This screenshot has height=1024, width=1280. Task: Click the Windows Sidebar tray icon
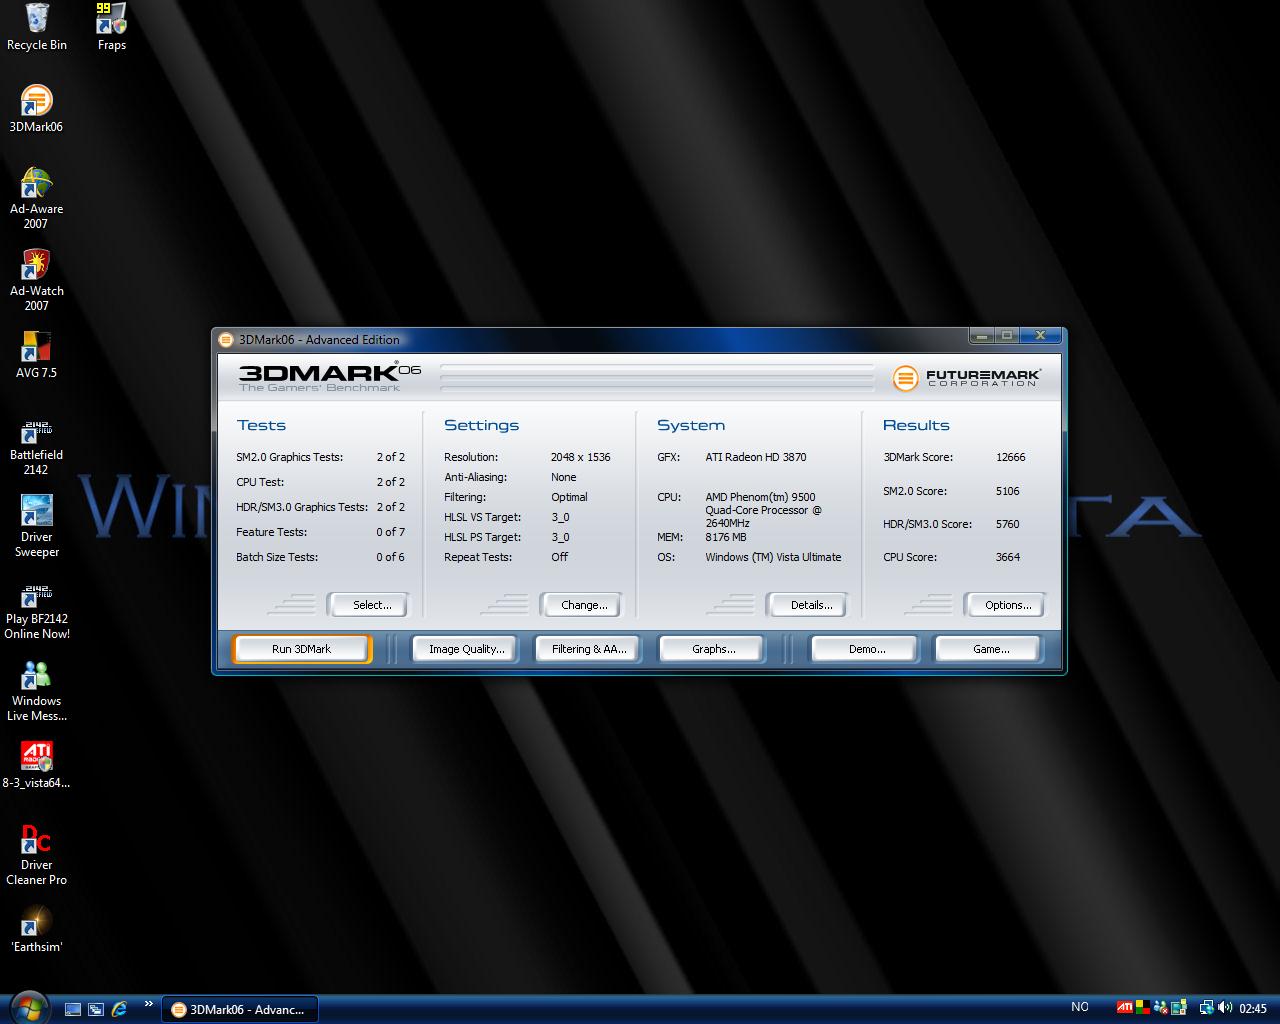1180,1008
